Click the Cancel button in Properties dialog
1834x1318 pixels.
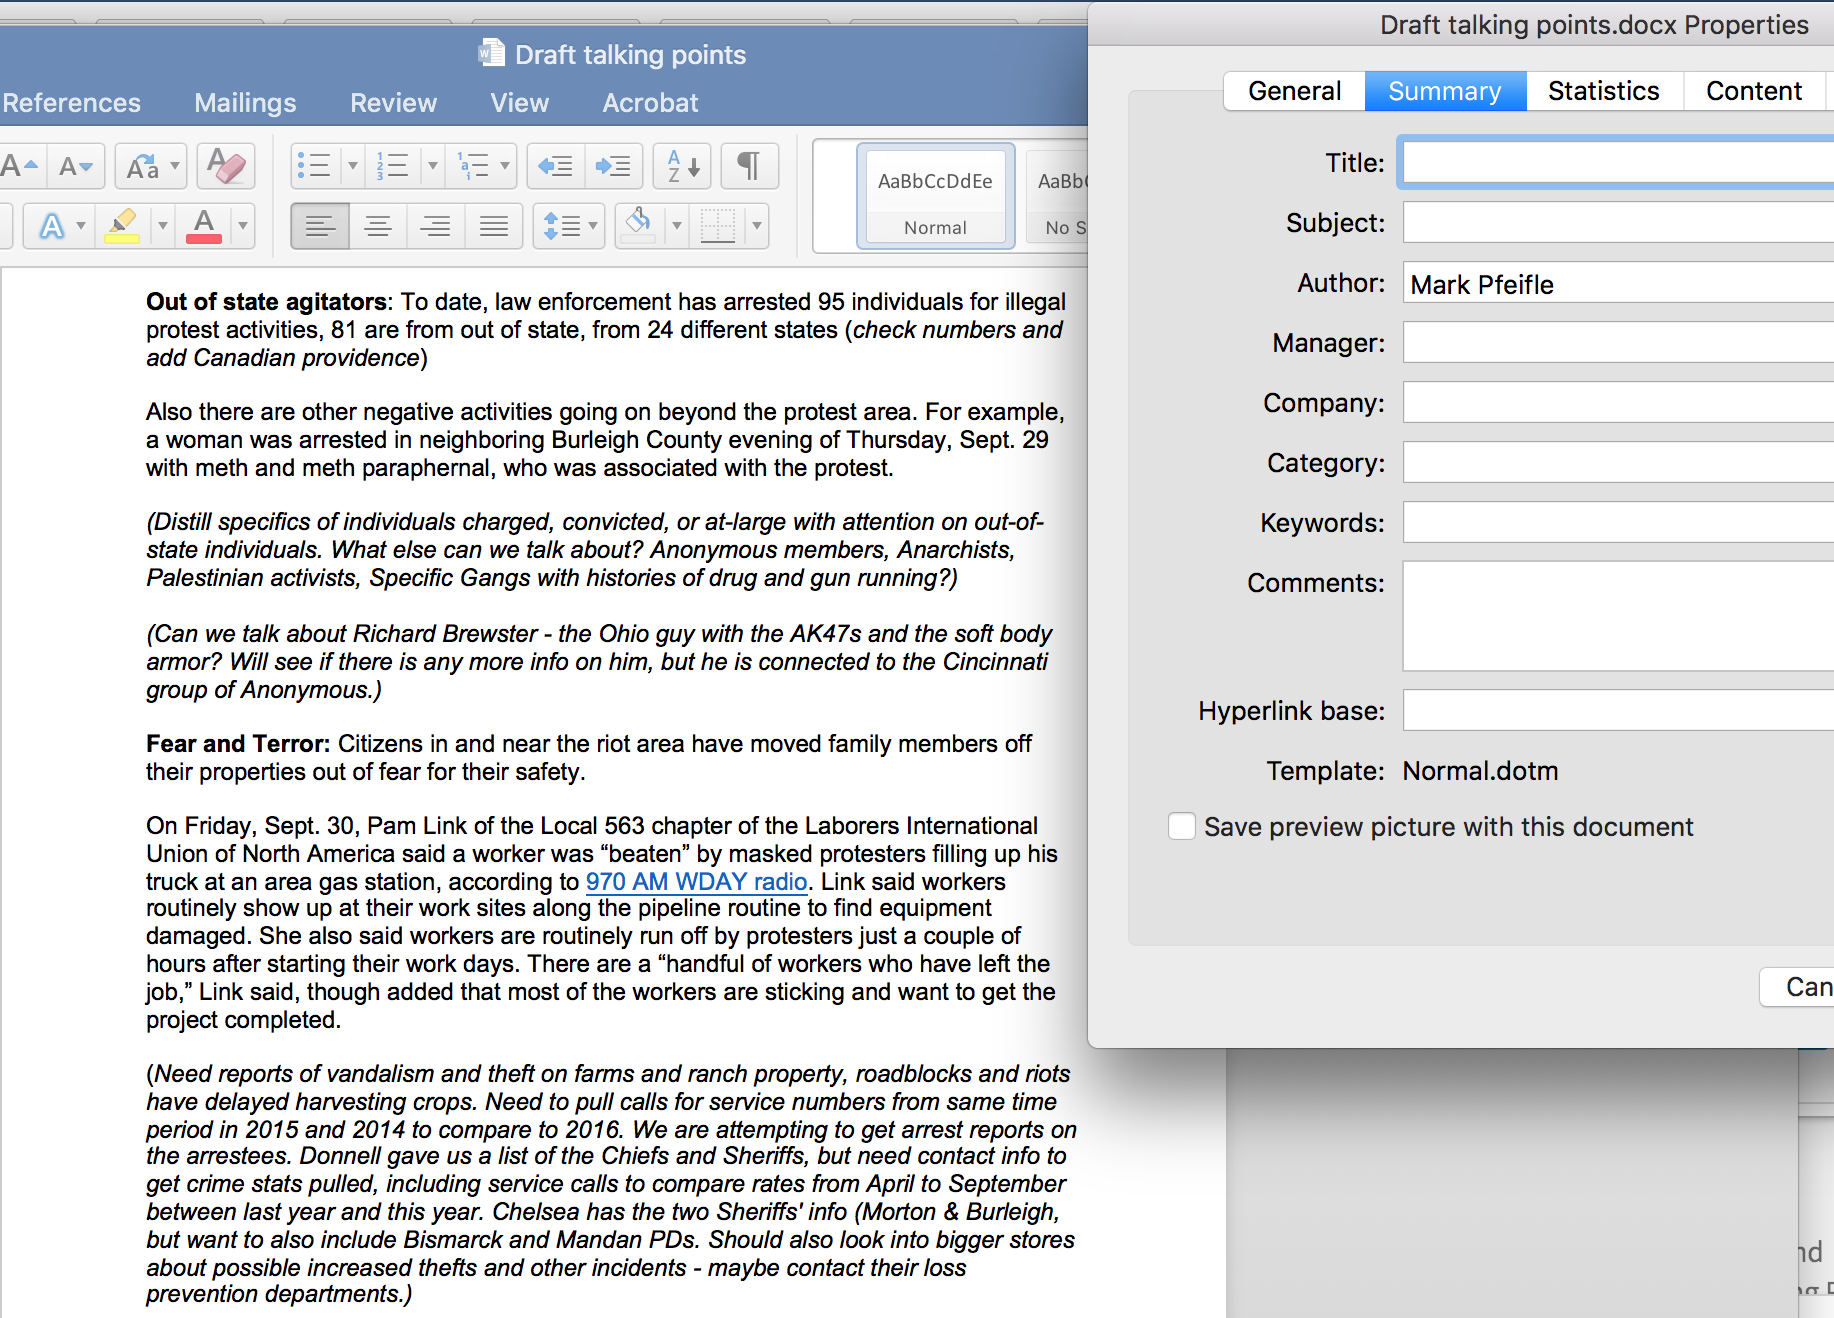(x=1798, y=987)
